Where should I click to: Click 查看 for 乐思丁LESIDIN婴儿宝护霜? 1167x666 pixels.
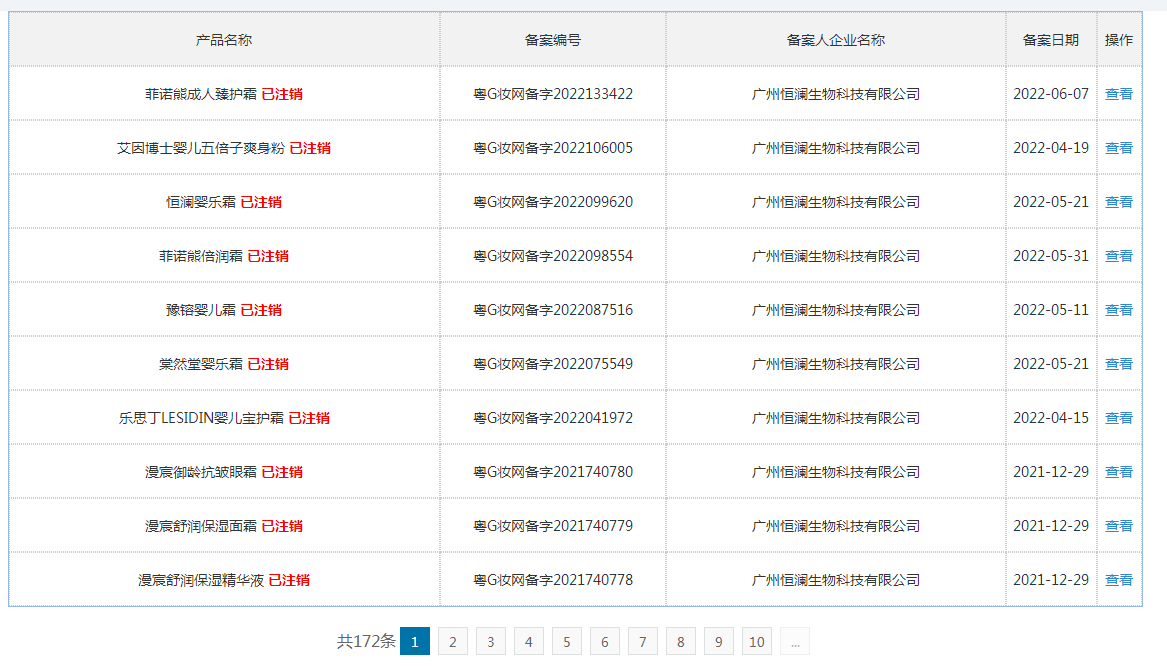click(x=1119, y=418)
